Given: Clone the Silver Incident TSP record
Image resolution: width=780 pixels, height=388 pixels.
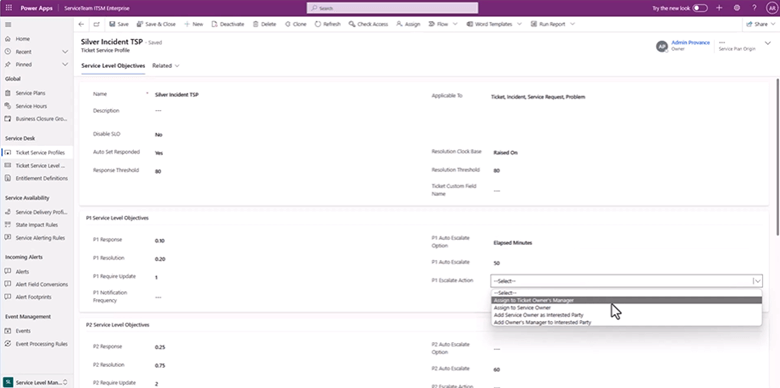Looking at the screenshot, I should coord(295,24).
